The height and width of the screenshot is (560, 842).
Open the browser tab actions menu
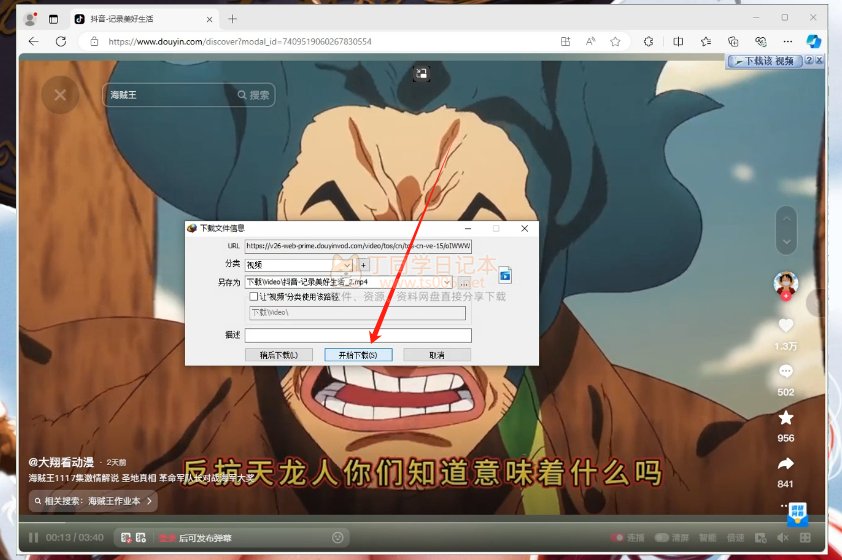click(53, 19)
